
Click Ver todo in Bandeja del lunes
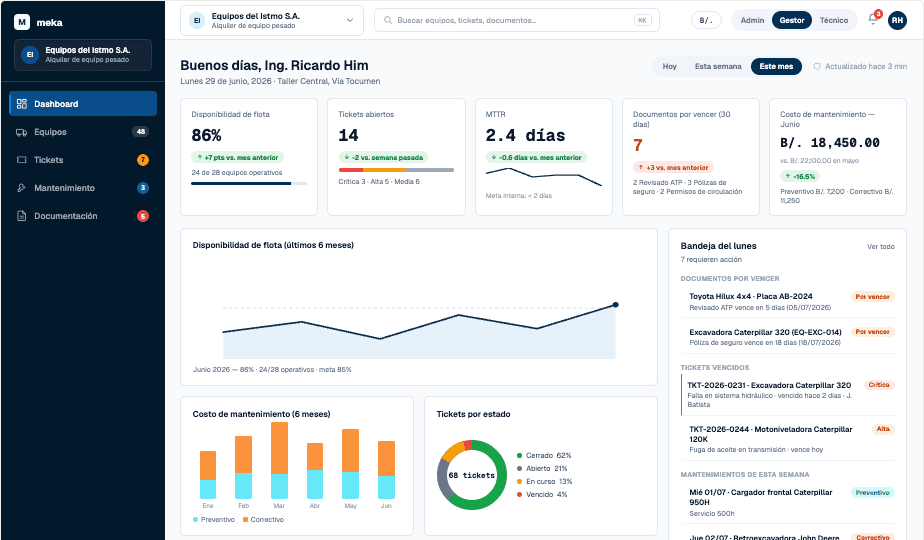point(880,246)
